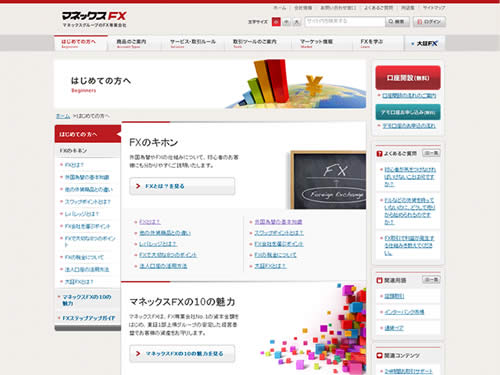Open 外国為替の基本知識 link in main content
Screen dimensions: 500x375
click(x=278, y=222)
